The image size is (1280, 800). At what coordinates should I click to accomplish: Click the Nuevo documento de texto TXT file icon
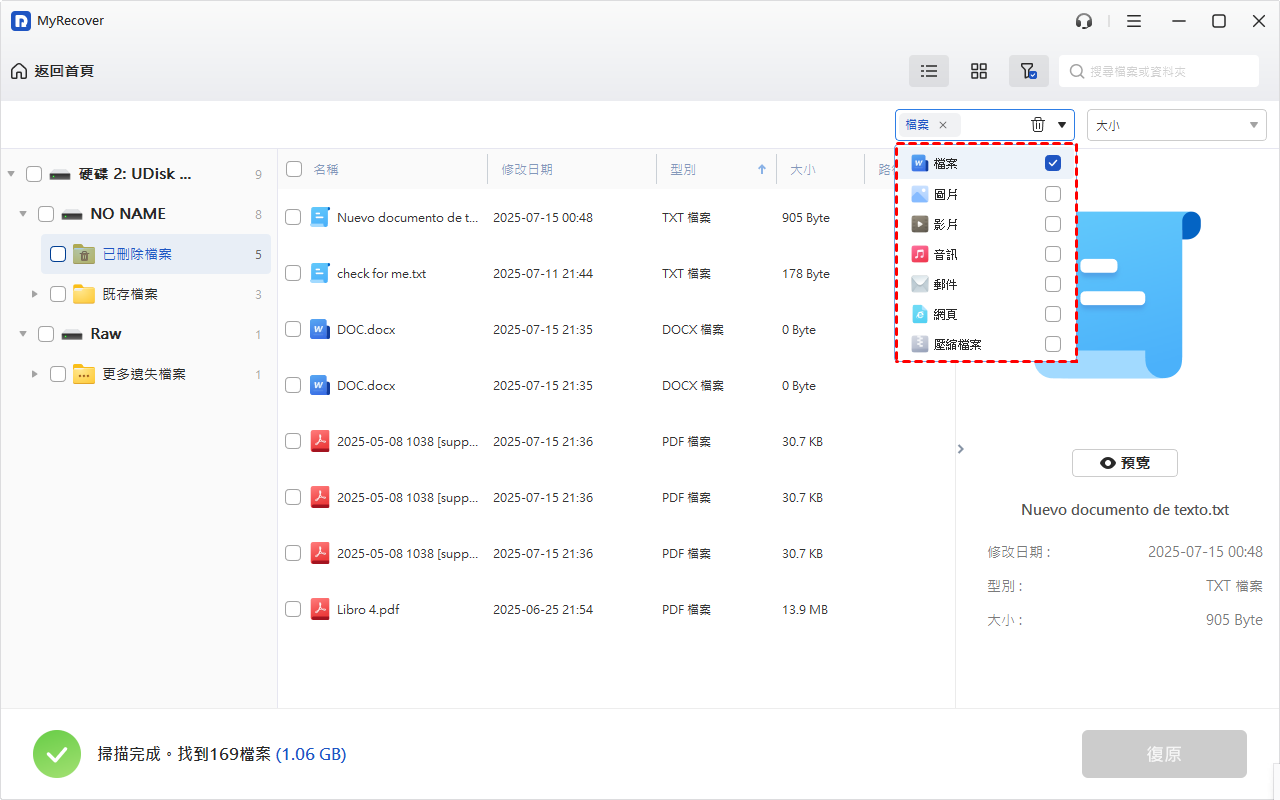pos(320,217)
